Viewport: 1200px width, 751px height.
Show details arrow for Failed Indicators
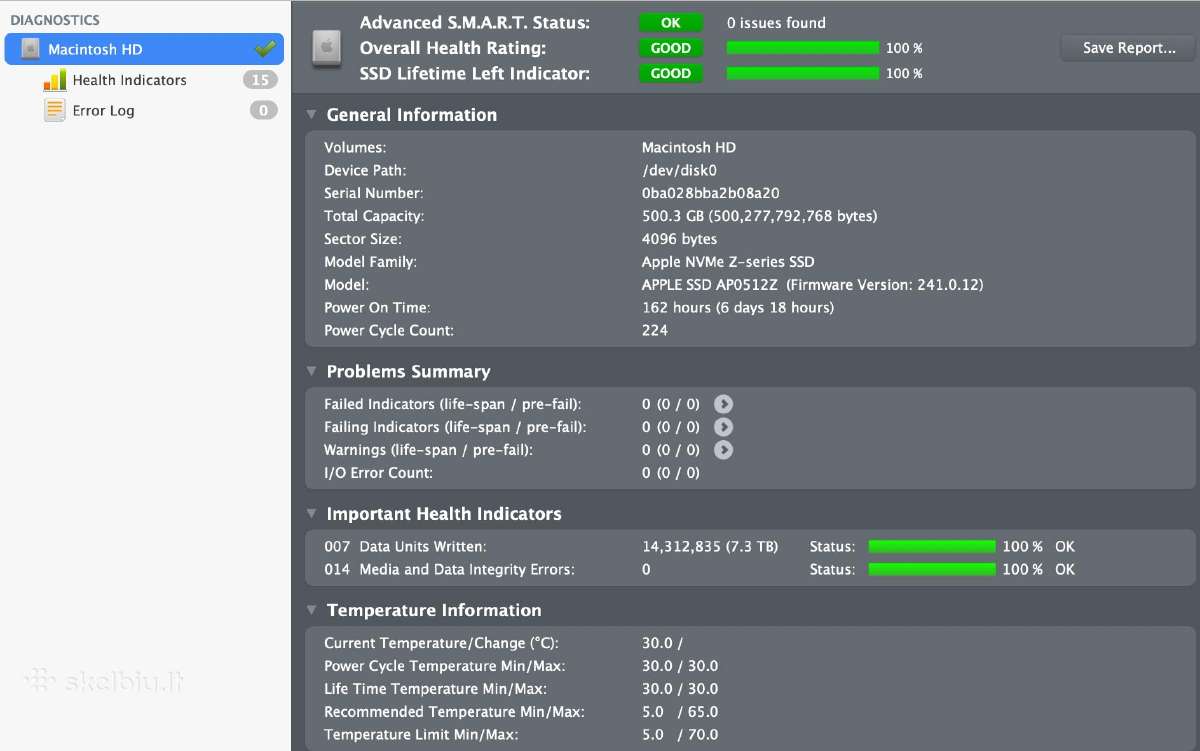click(724, 404)
